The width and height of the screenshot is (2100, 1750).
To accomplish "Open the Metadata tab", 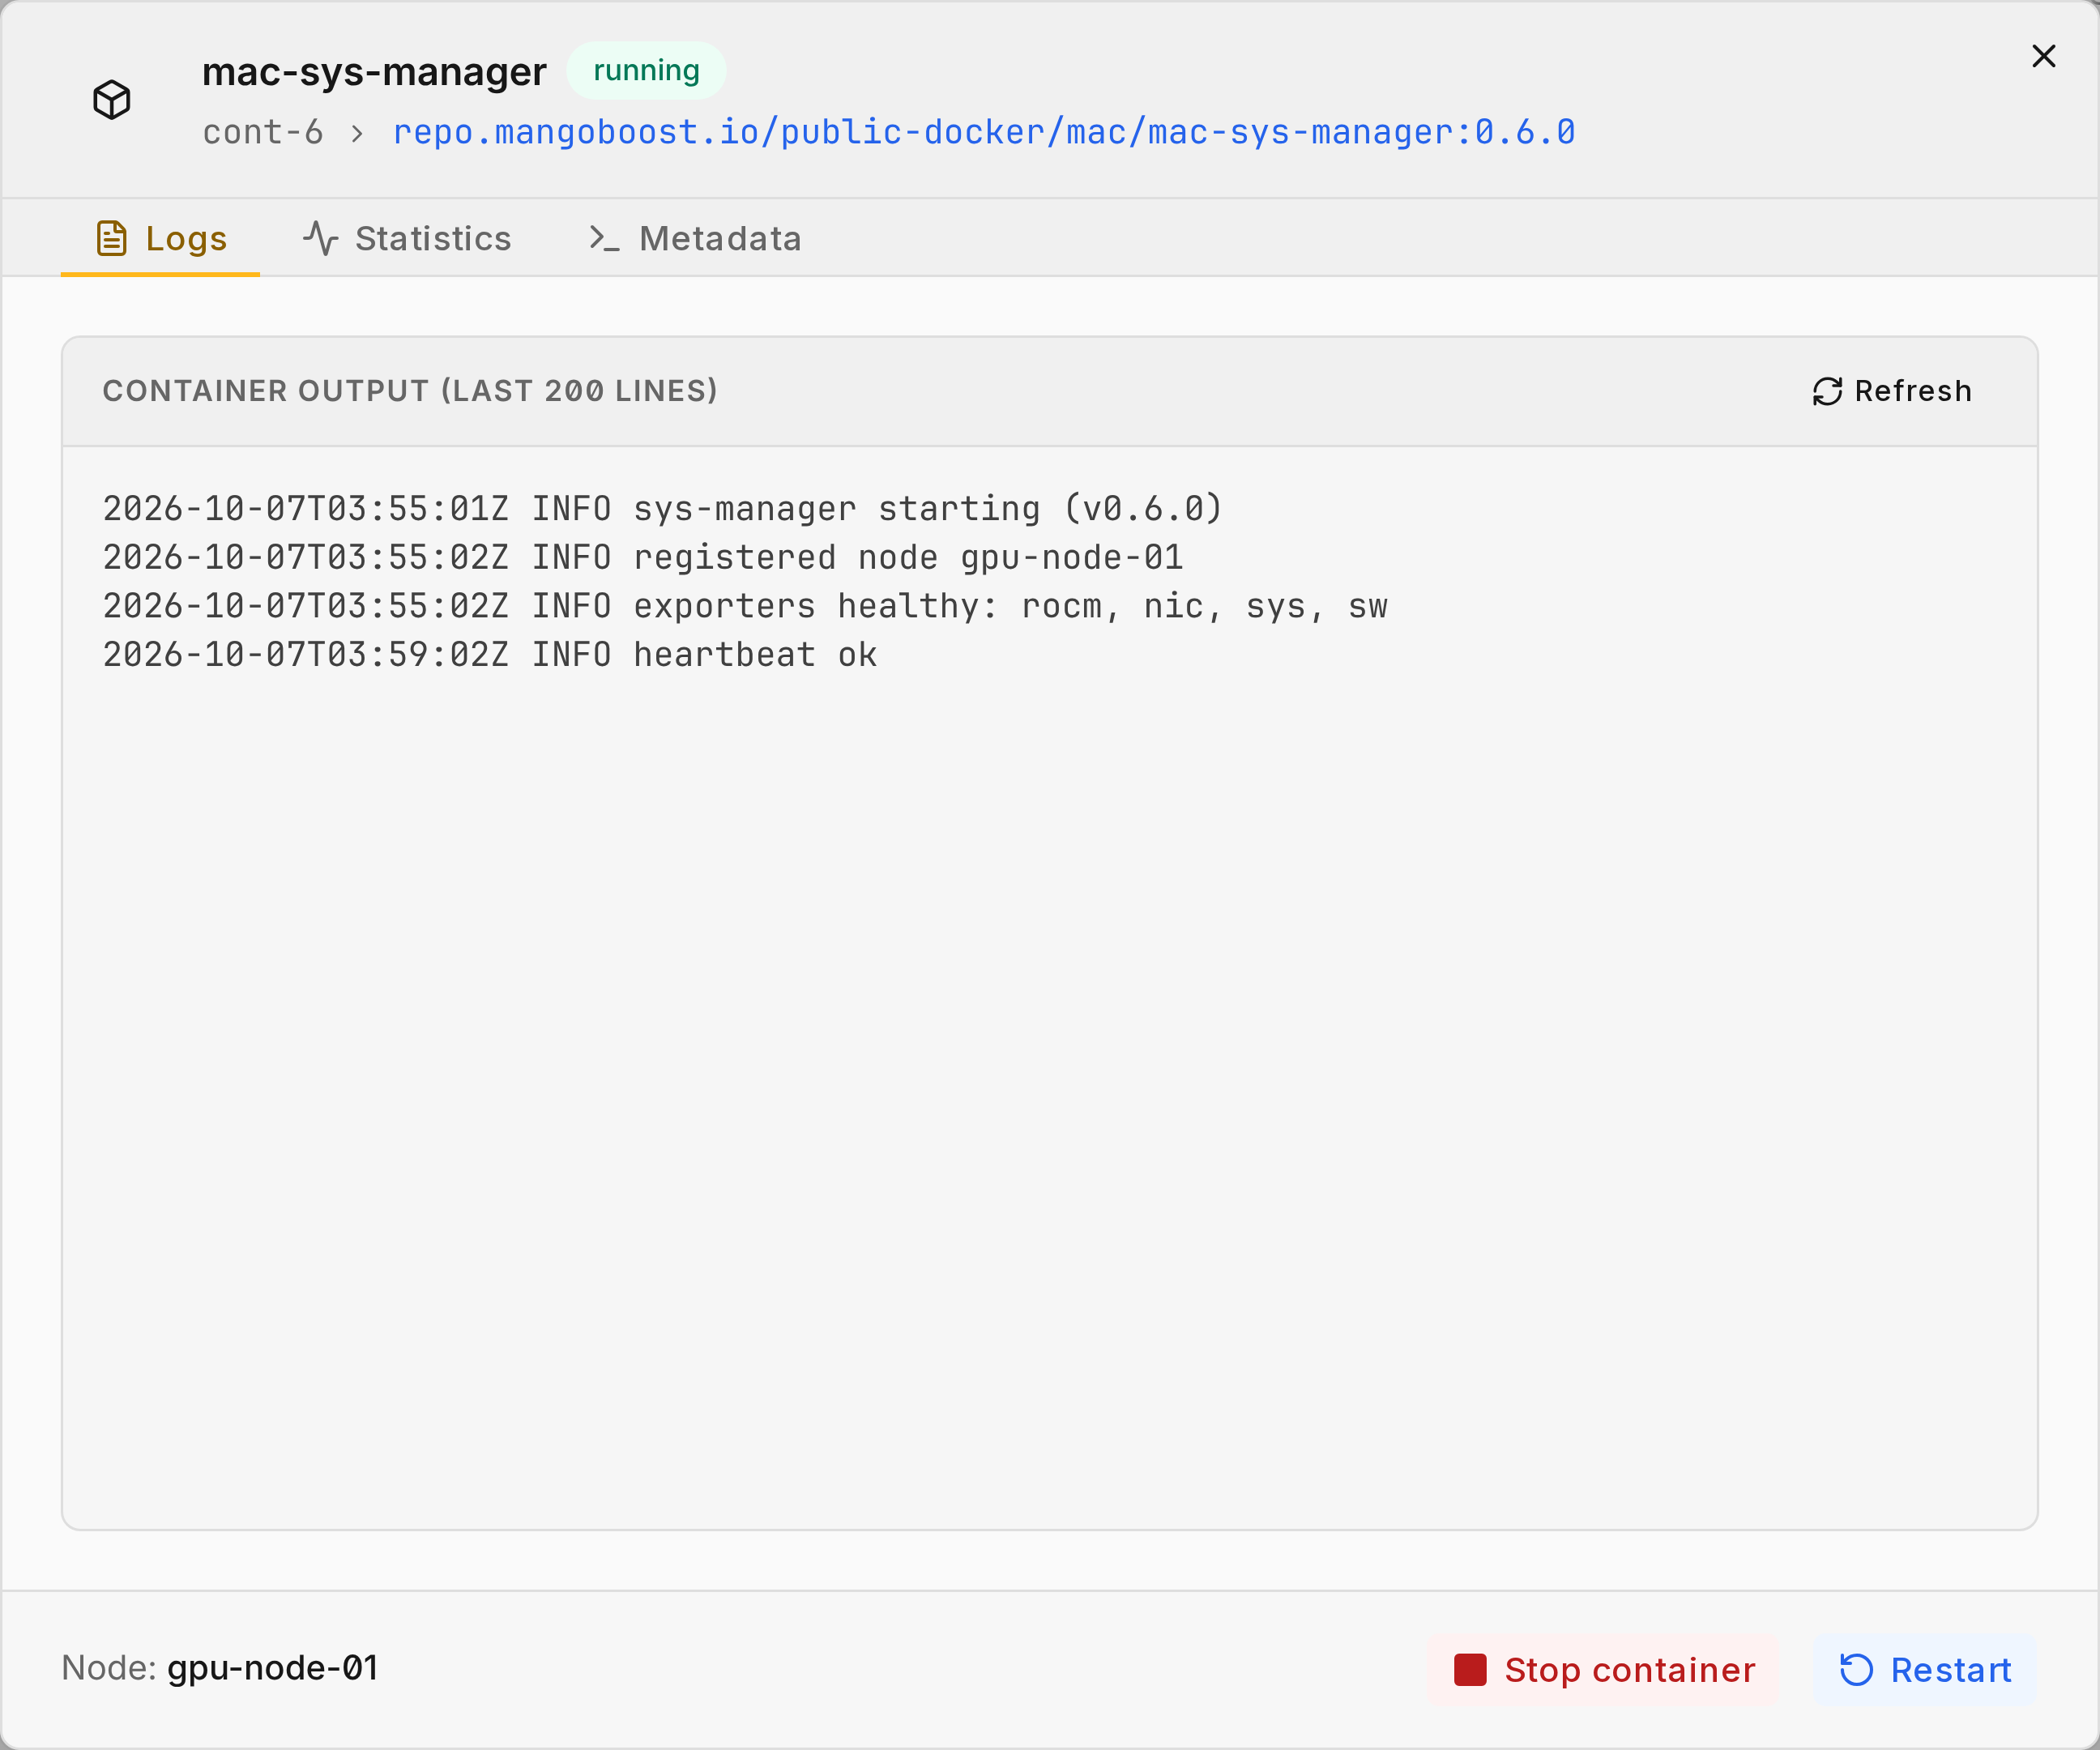I will 695,238.
